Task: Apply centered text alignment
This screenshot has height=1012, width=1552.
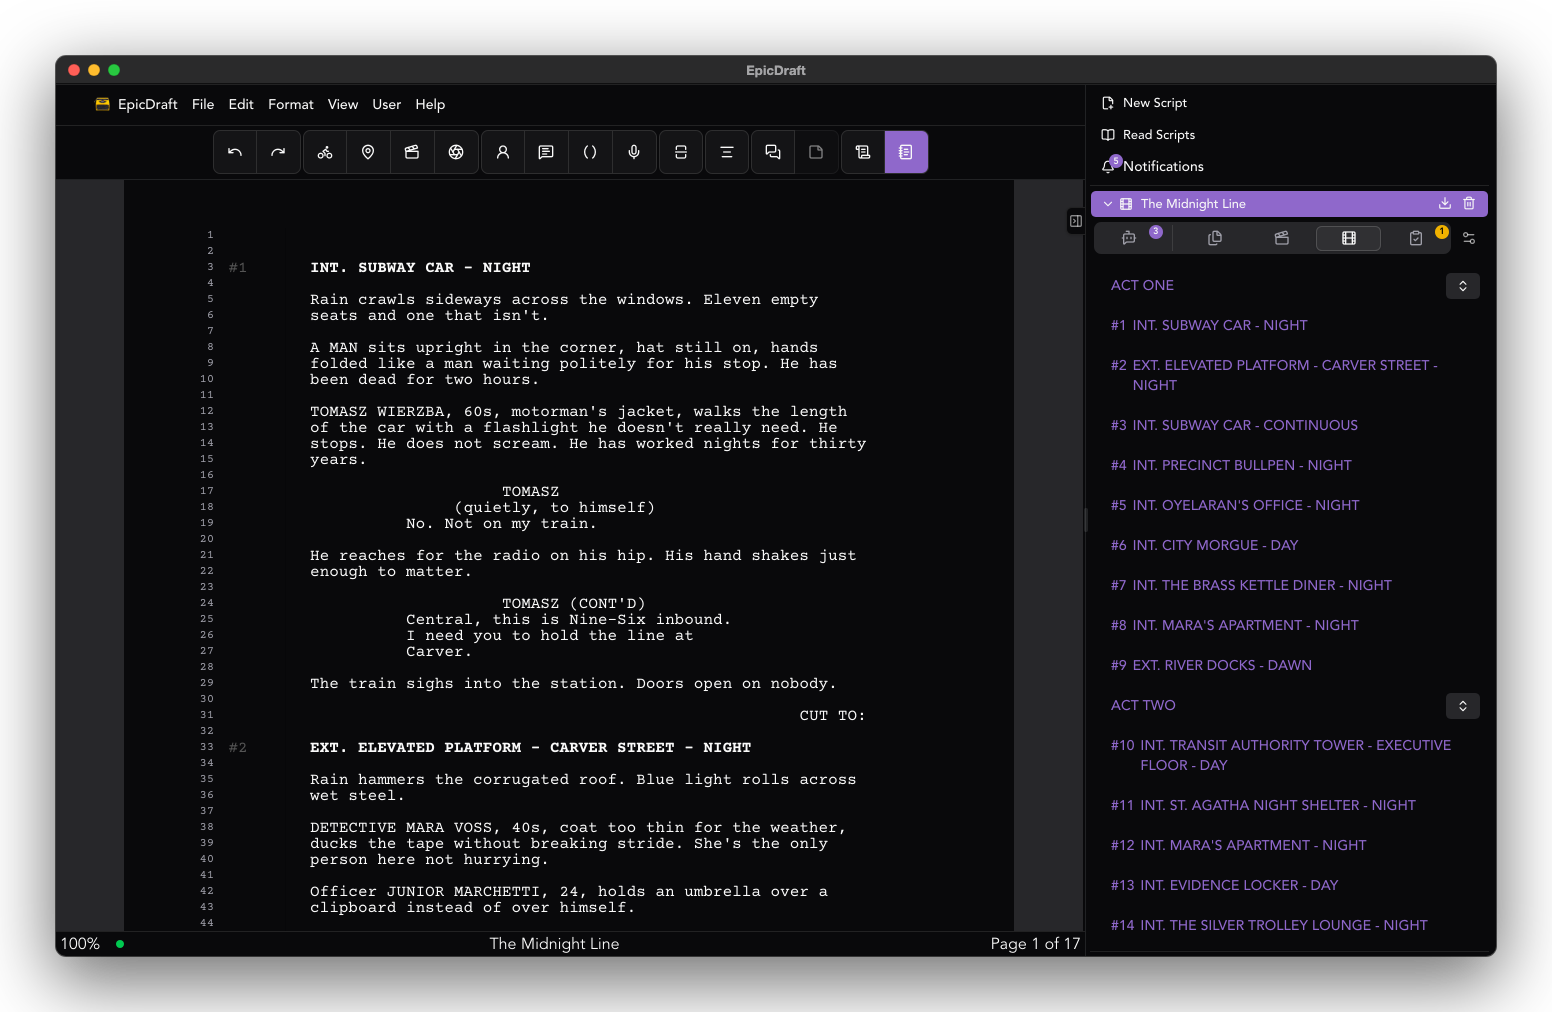Action: (x=727, y=152)
